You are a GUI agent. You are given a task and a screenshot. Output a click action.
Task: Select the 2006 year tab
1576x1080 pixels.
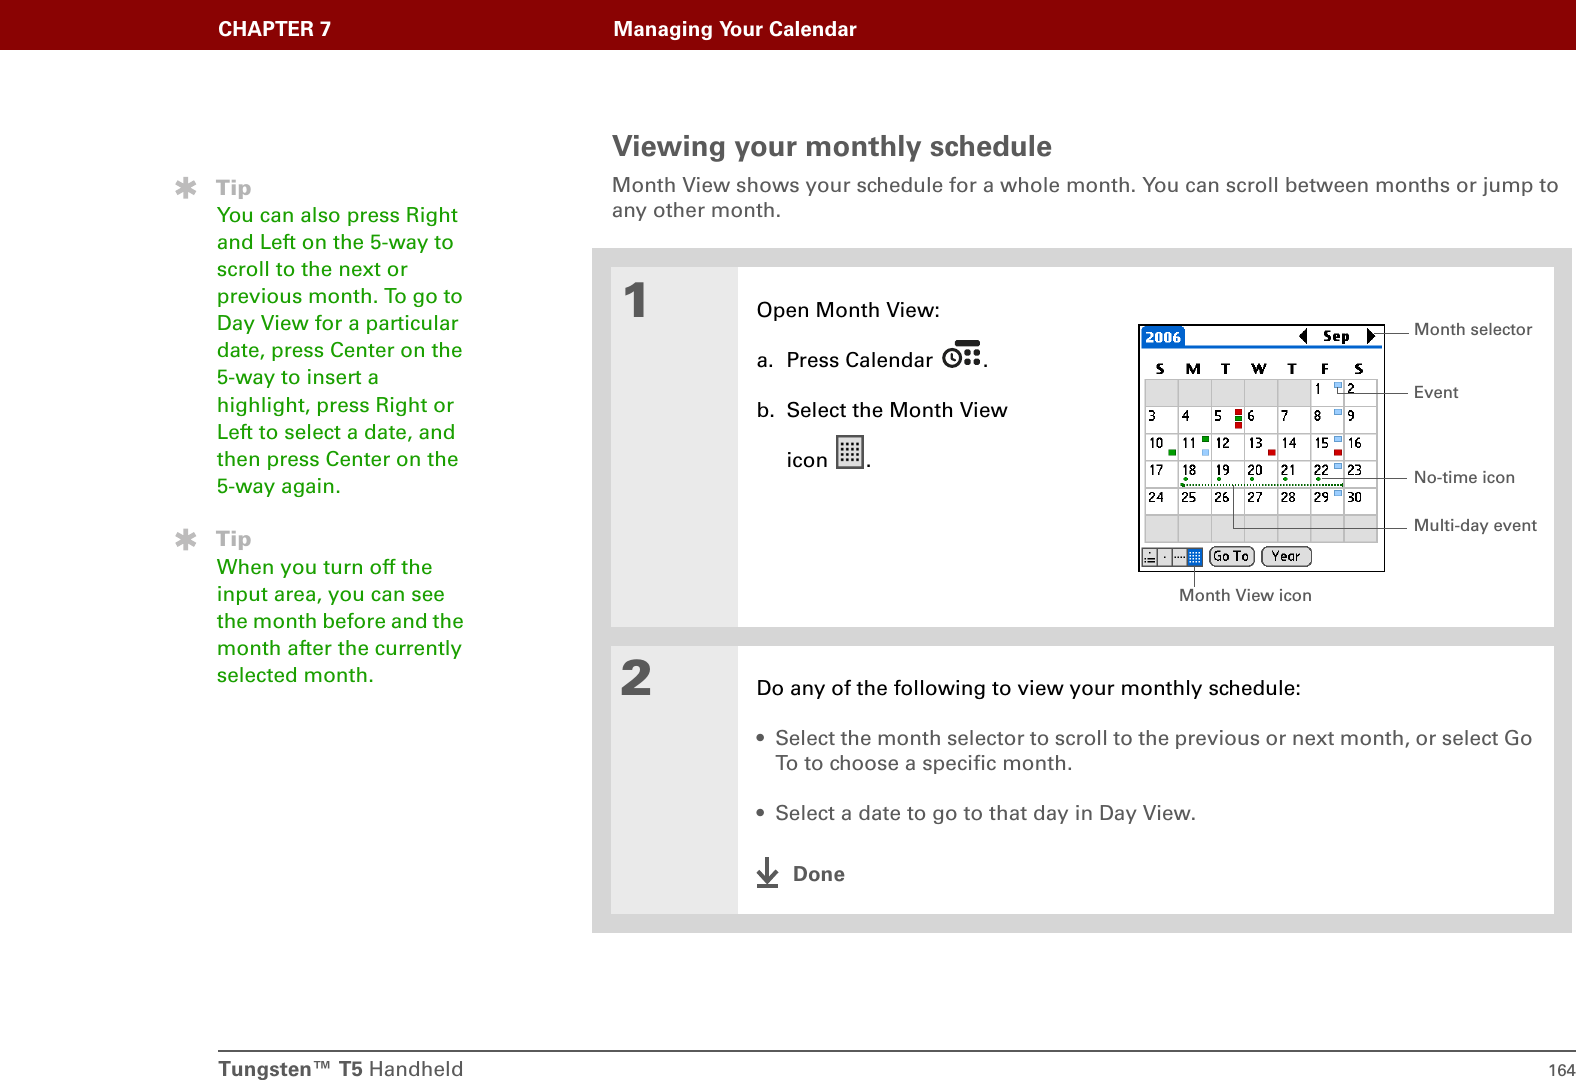1163,337
